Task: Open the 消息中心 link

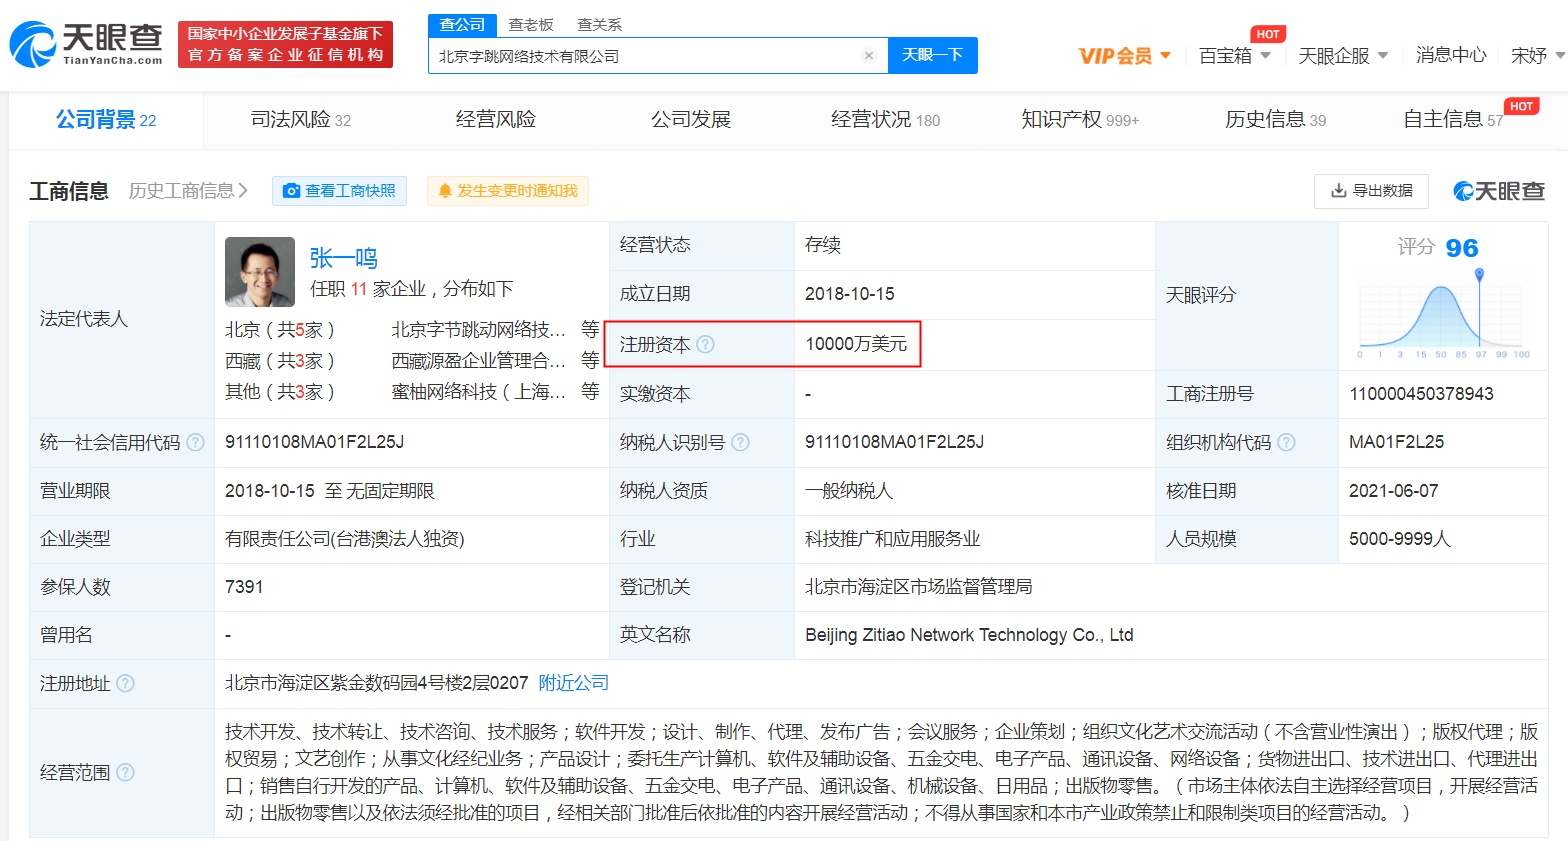Action: pos(1451,56)
